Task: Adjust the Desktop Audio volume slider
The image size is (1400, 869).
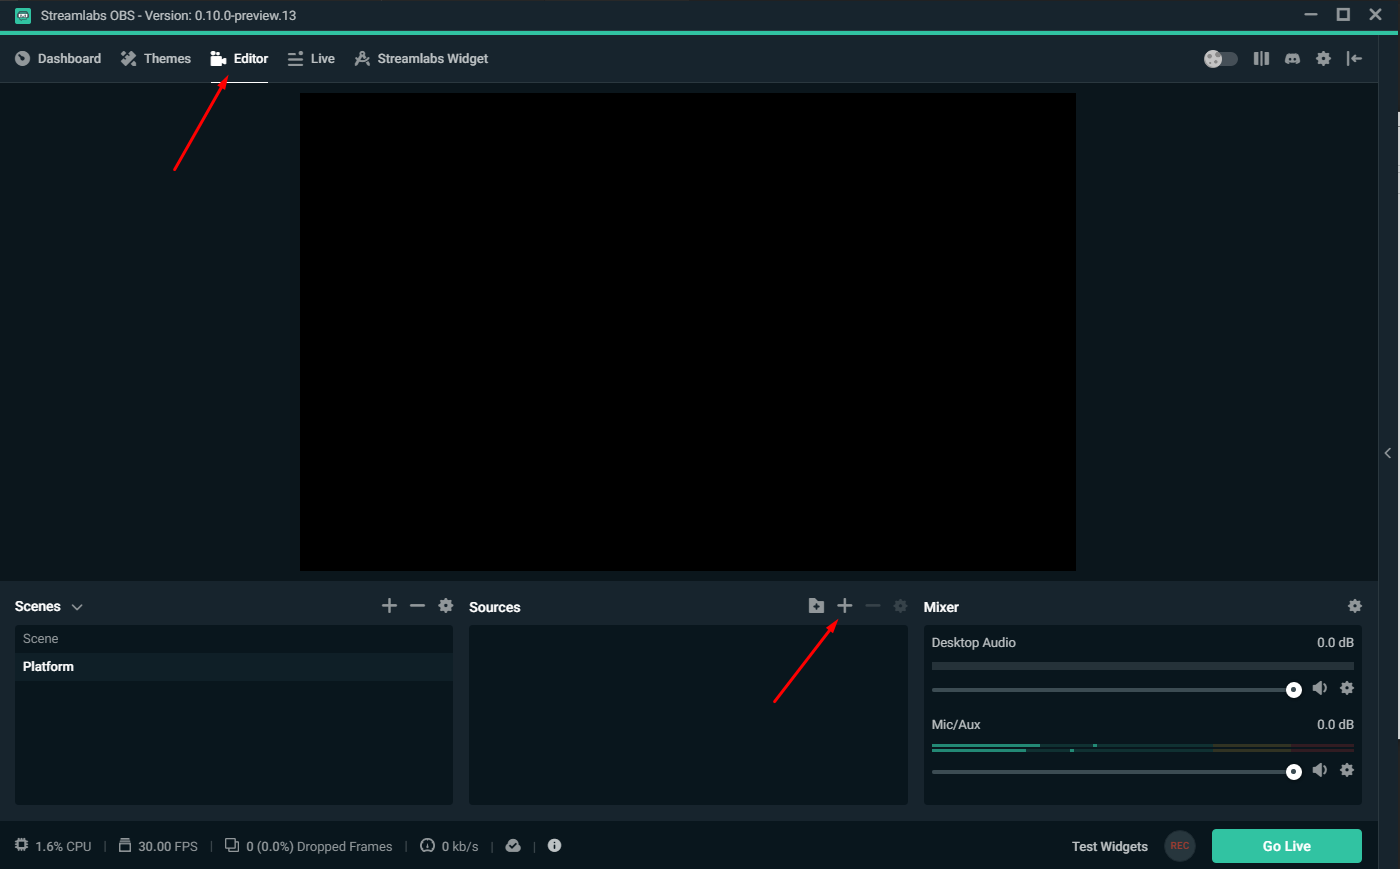Action: [1116, 690]
